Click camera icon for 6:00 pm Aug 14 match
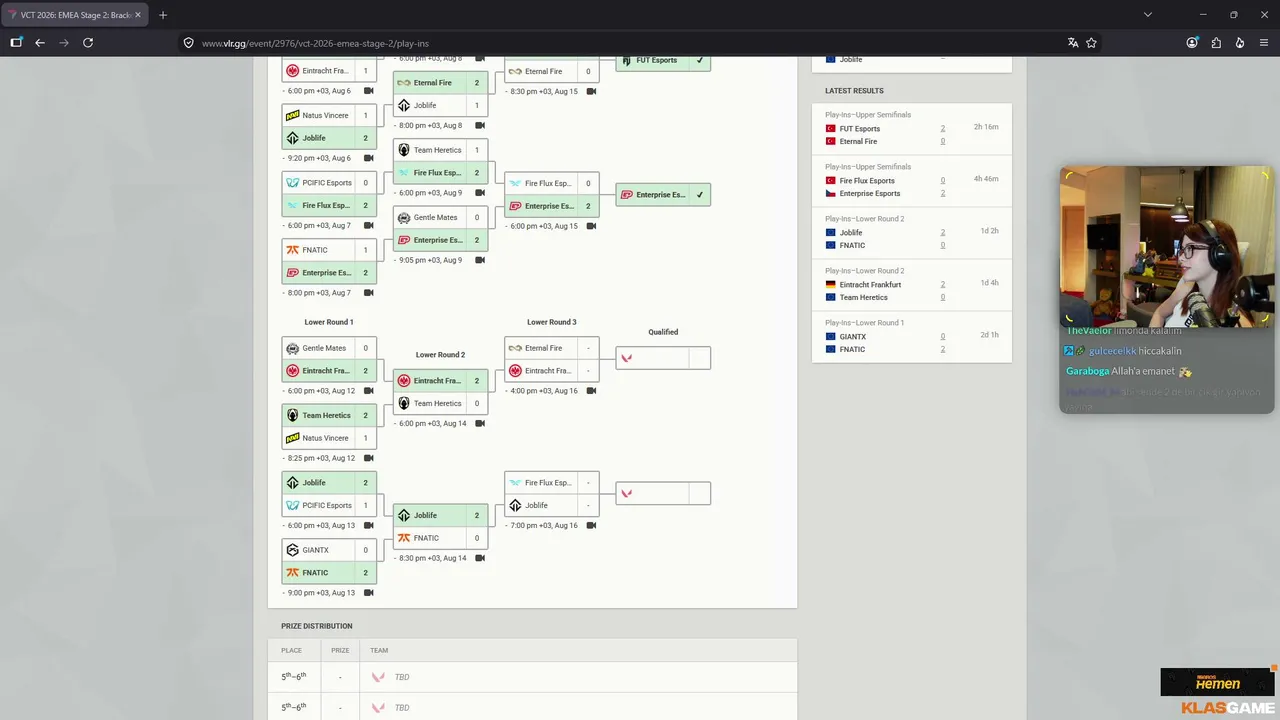 click(480, 423)
